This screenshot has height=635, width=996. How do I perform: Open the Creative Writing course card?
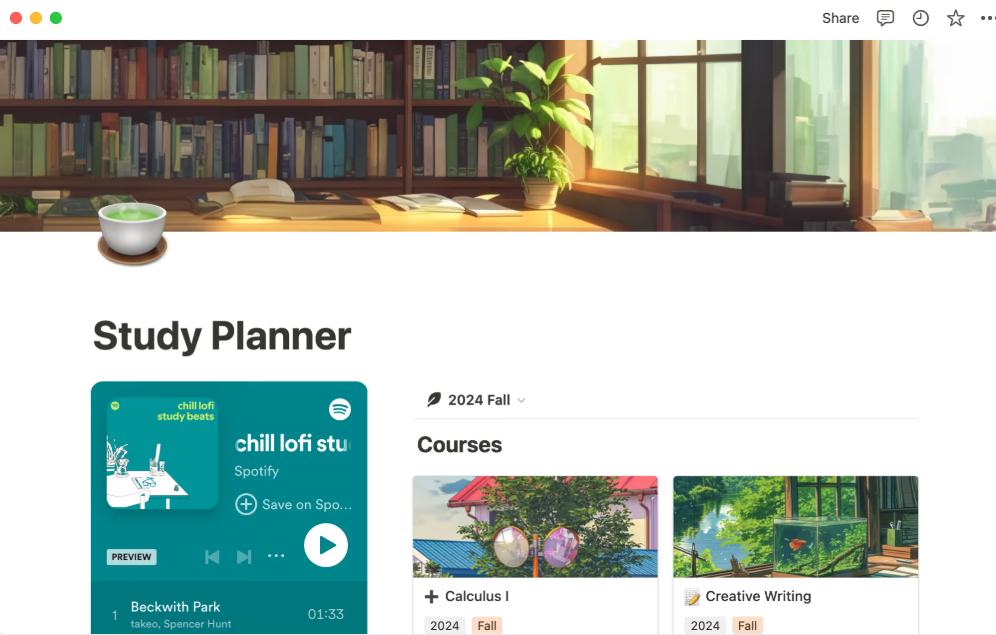795,554
